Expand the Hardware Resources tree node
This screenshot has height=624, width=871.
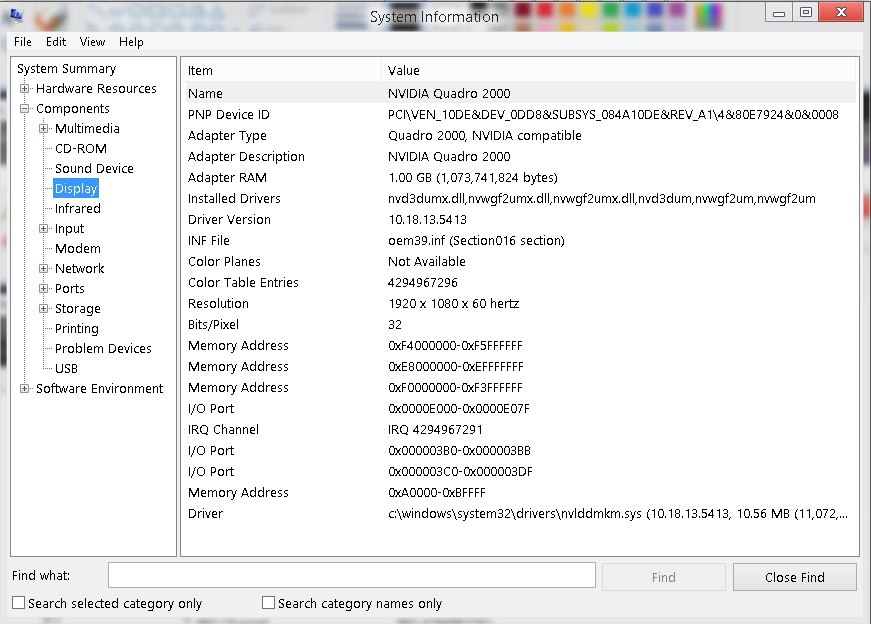tap(25, 89)
